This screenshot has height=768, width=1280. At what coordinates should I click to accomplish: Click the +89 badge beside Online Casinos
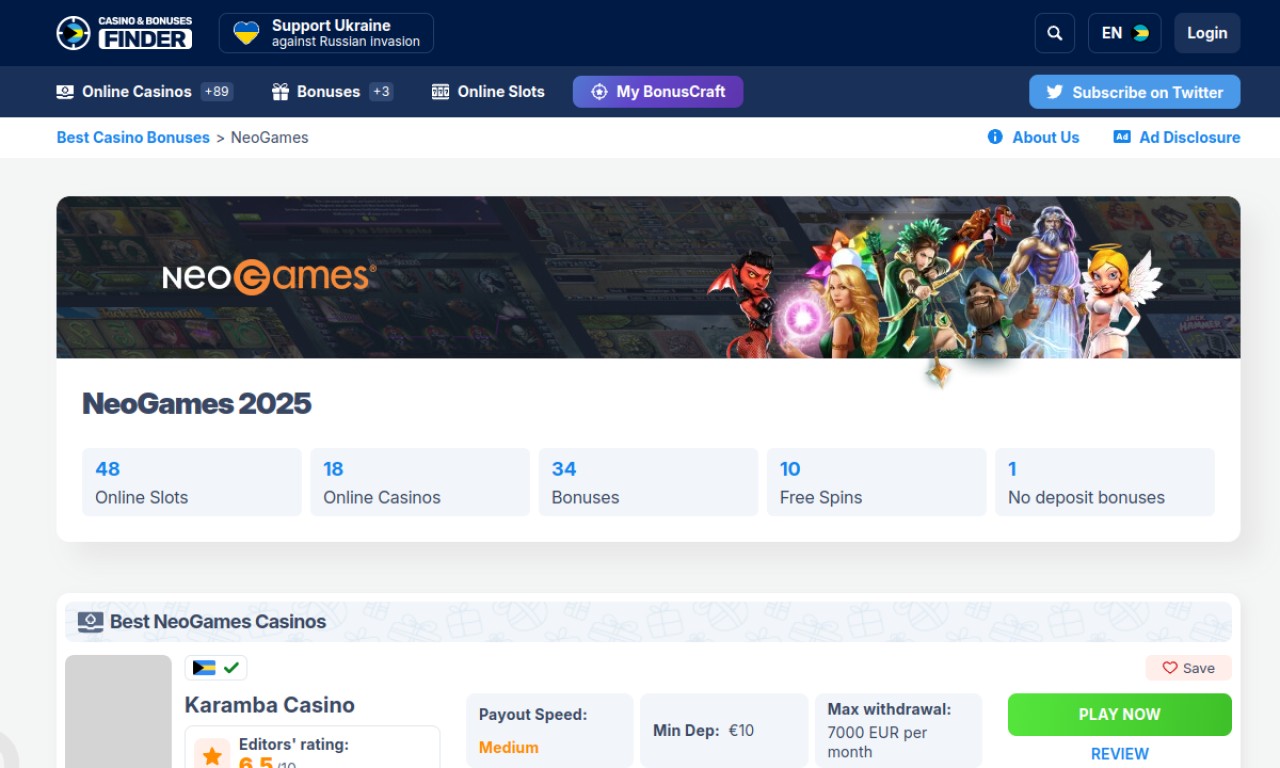point(217,92)
